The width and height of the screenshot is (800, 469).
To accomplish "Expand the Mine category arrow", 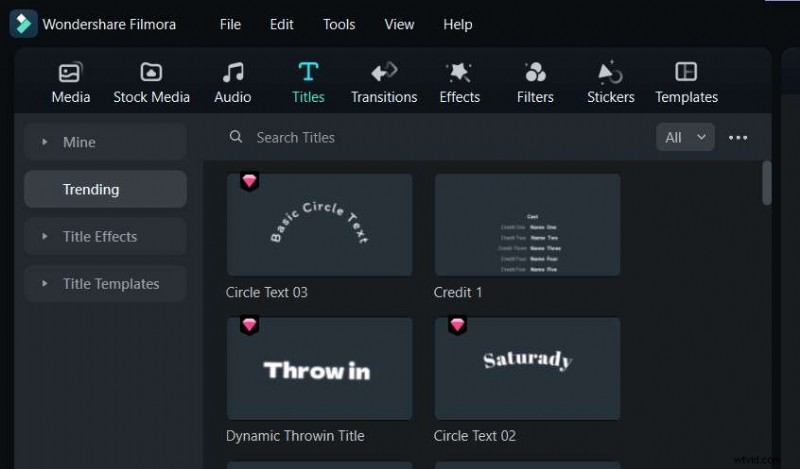I will [x=44, y=142].
